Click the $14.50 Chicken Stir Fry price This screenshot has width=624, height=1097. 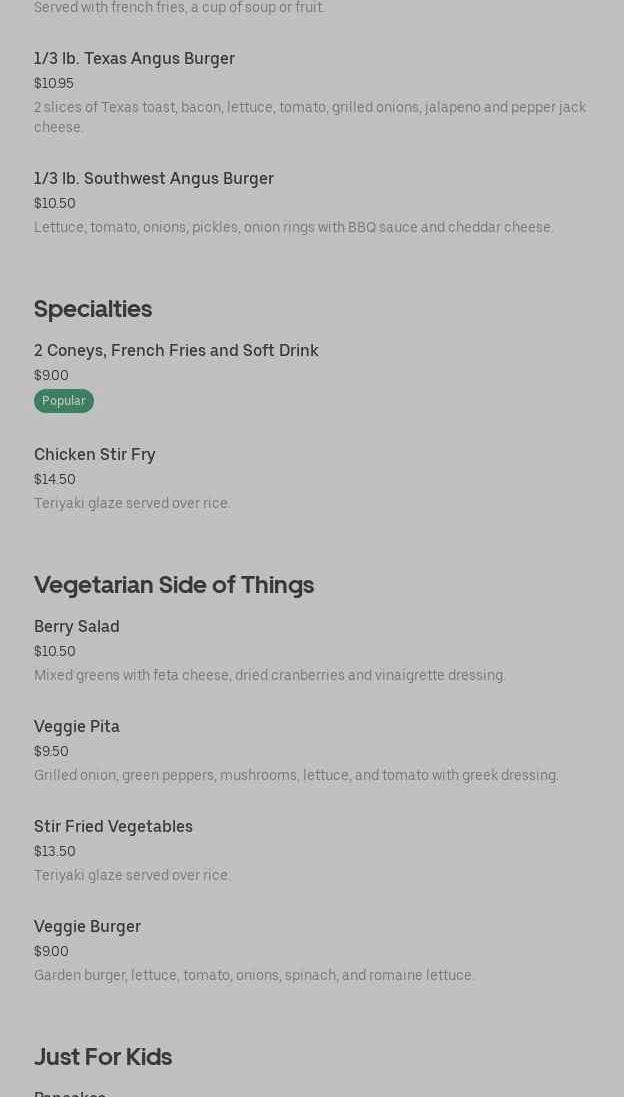(55, 480)
